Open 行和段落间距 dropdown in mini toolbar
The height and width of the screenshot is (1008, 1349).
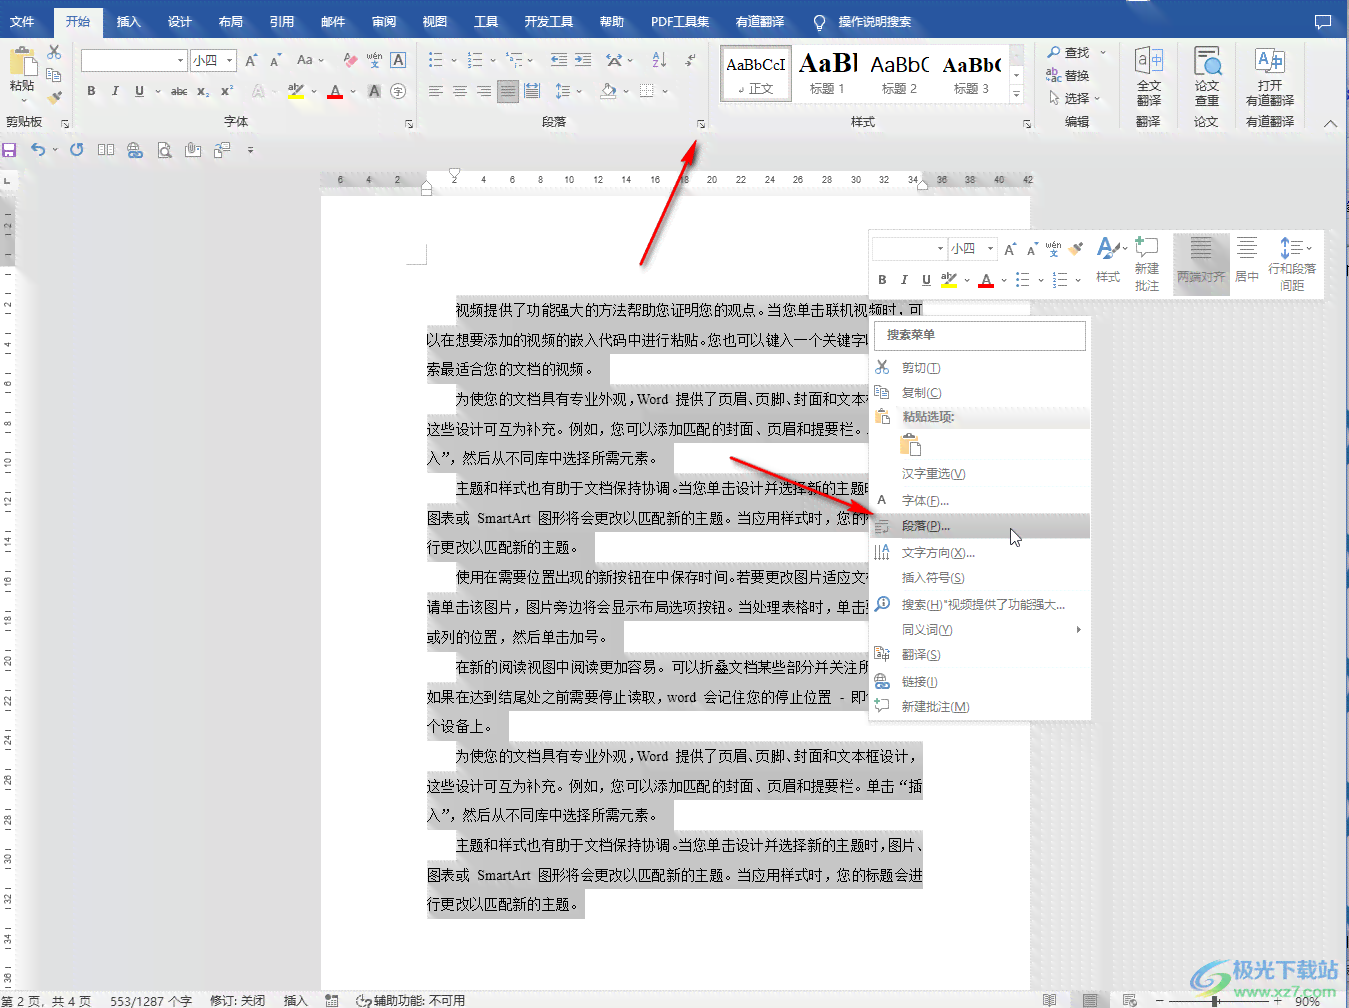click(1292, 264)
